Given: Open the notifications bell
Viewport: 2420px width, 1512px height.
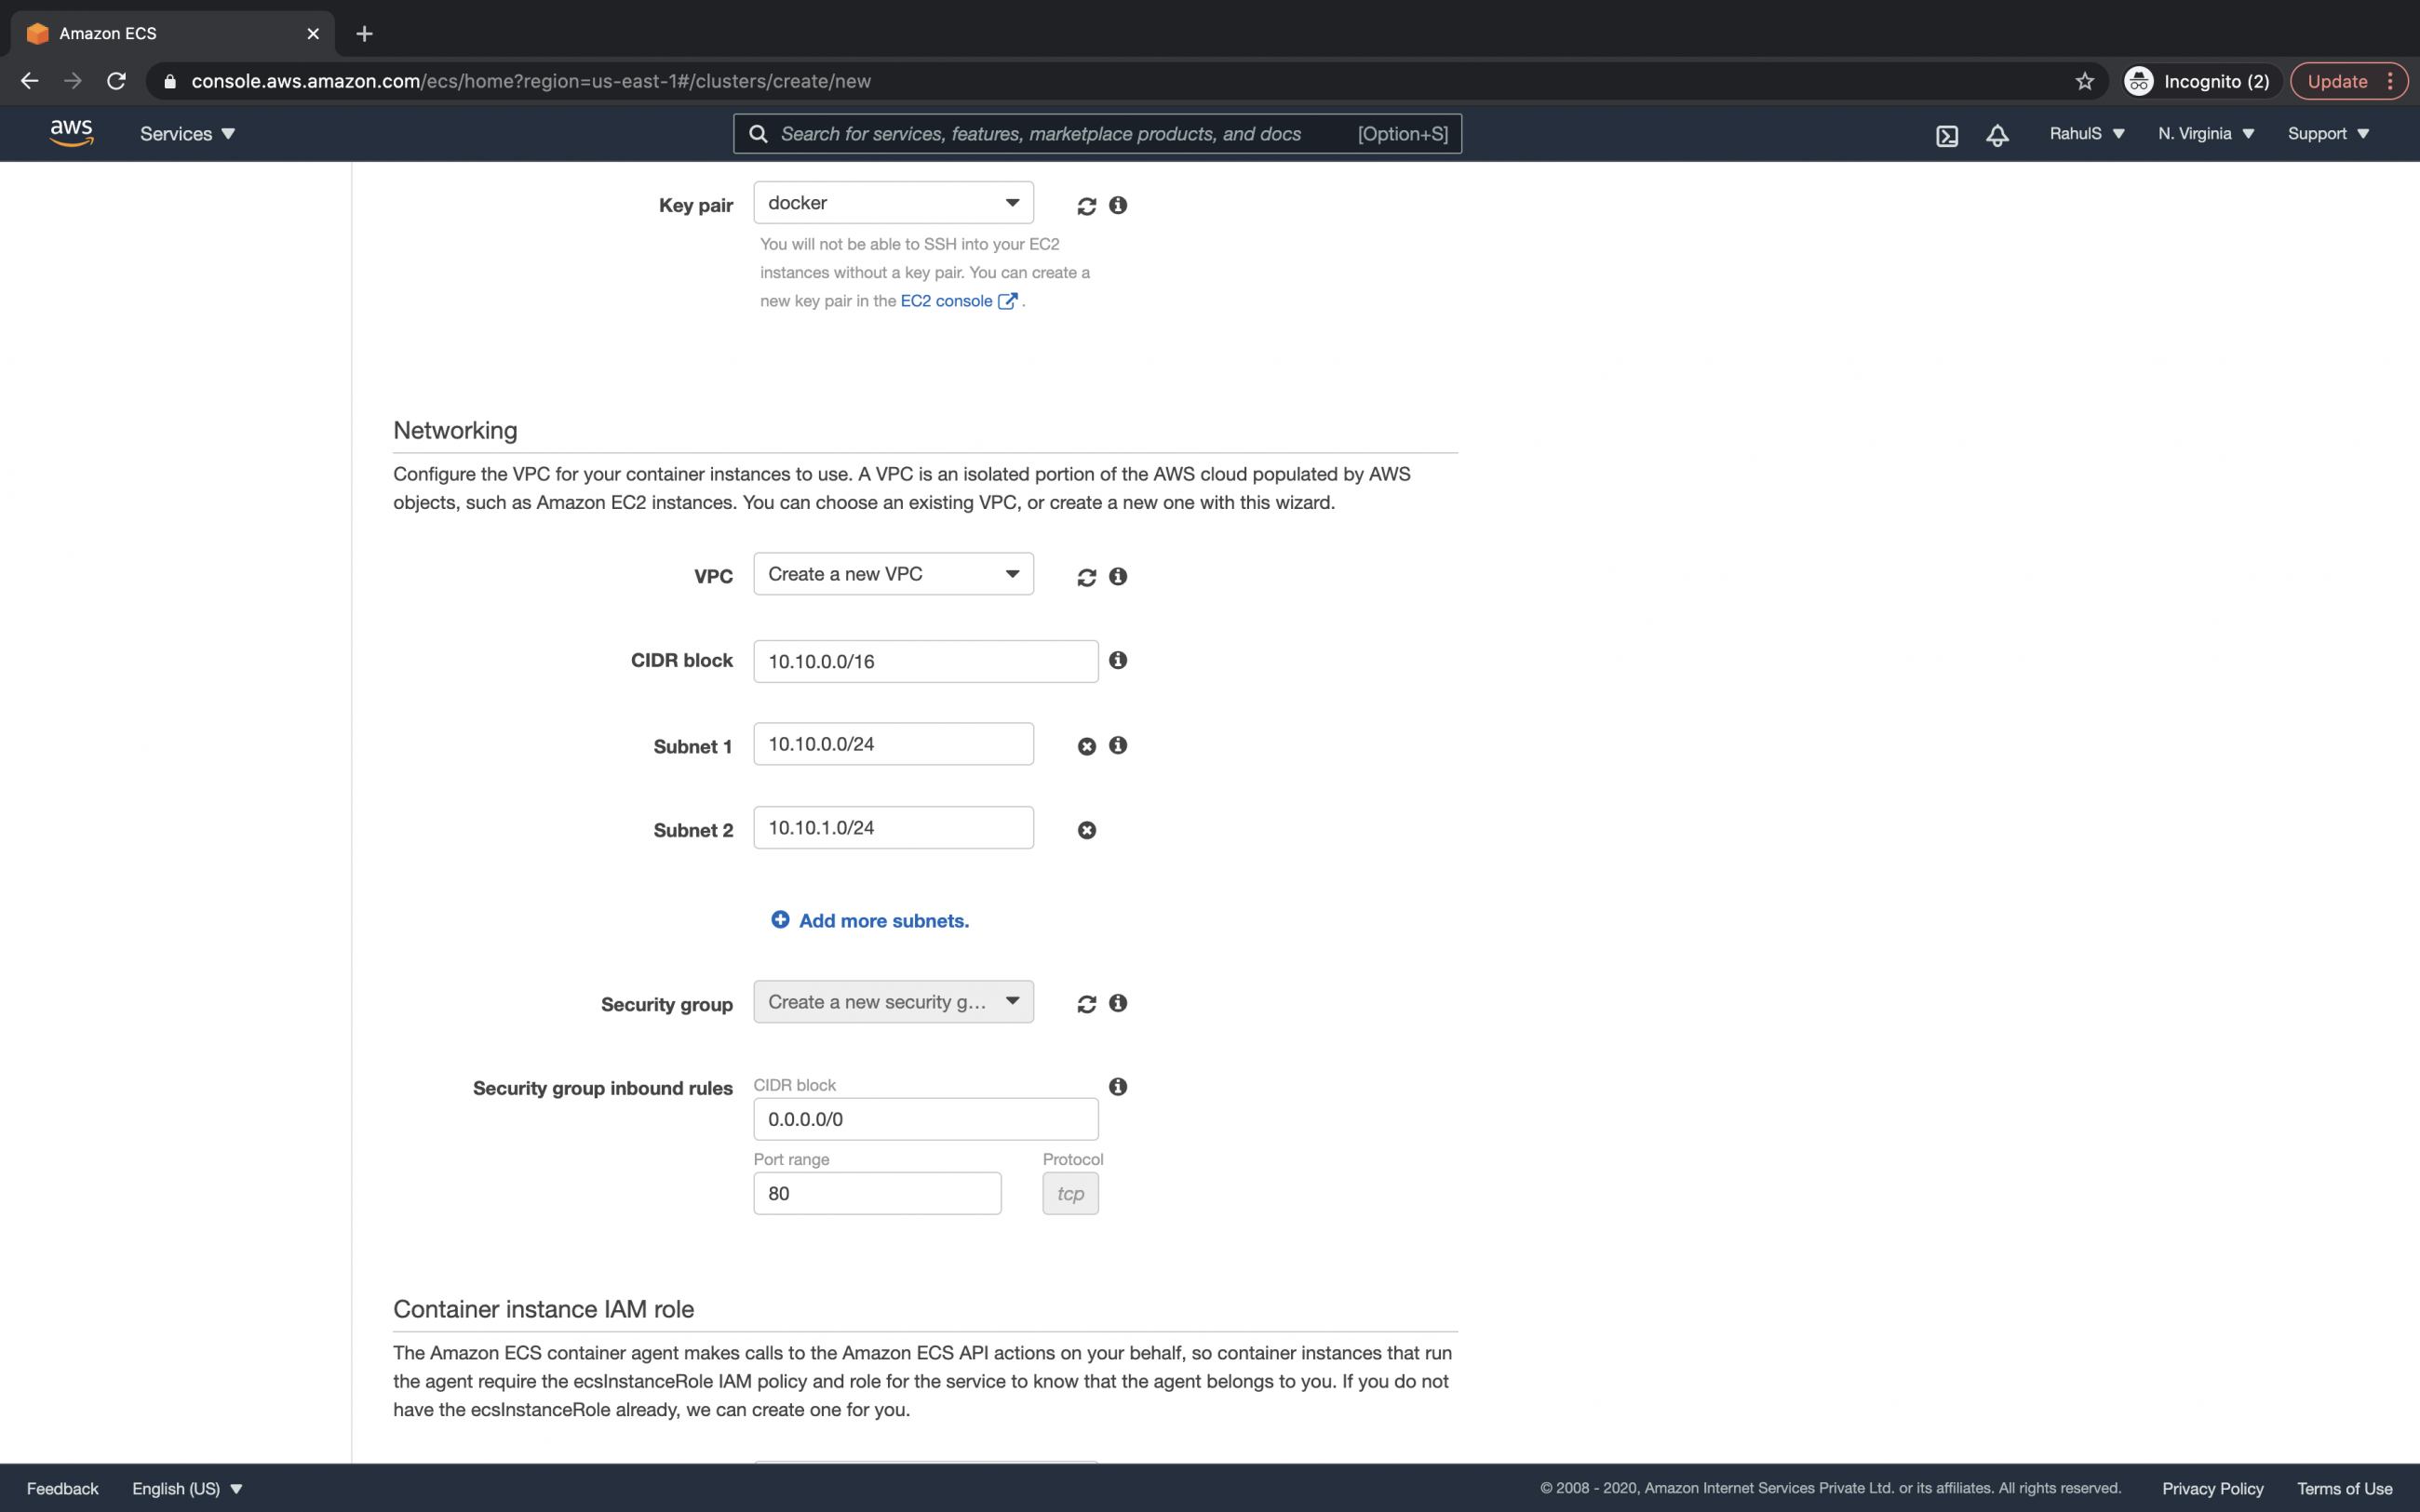Looking at the screenshot, I should pyautogui.click(x=1996, y=134).
